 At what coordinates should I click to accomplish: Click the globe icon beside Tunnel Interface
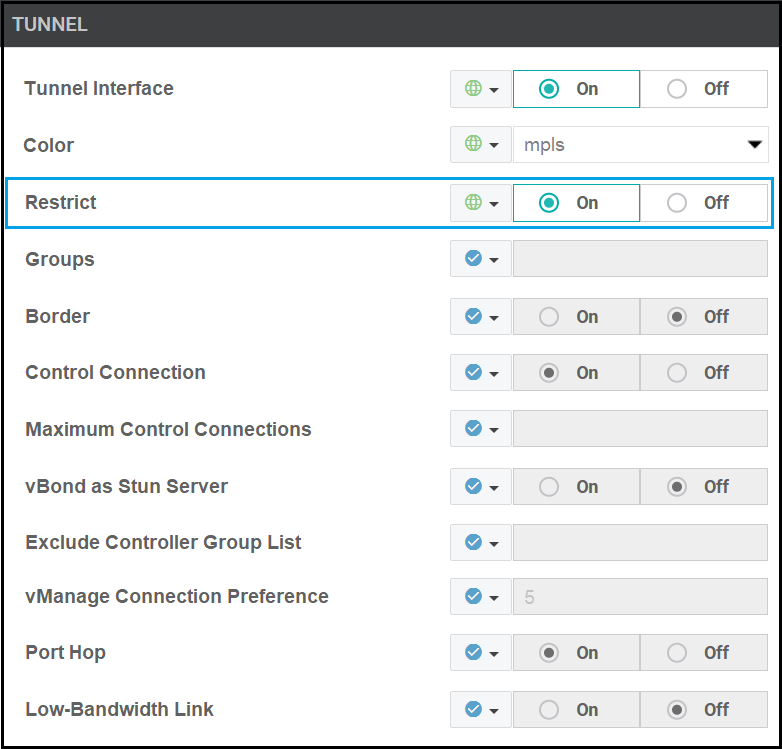[x=473, y=89]
